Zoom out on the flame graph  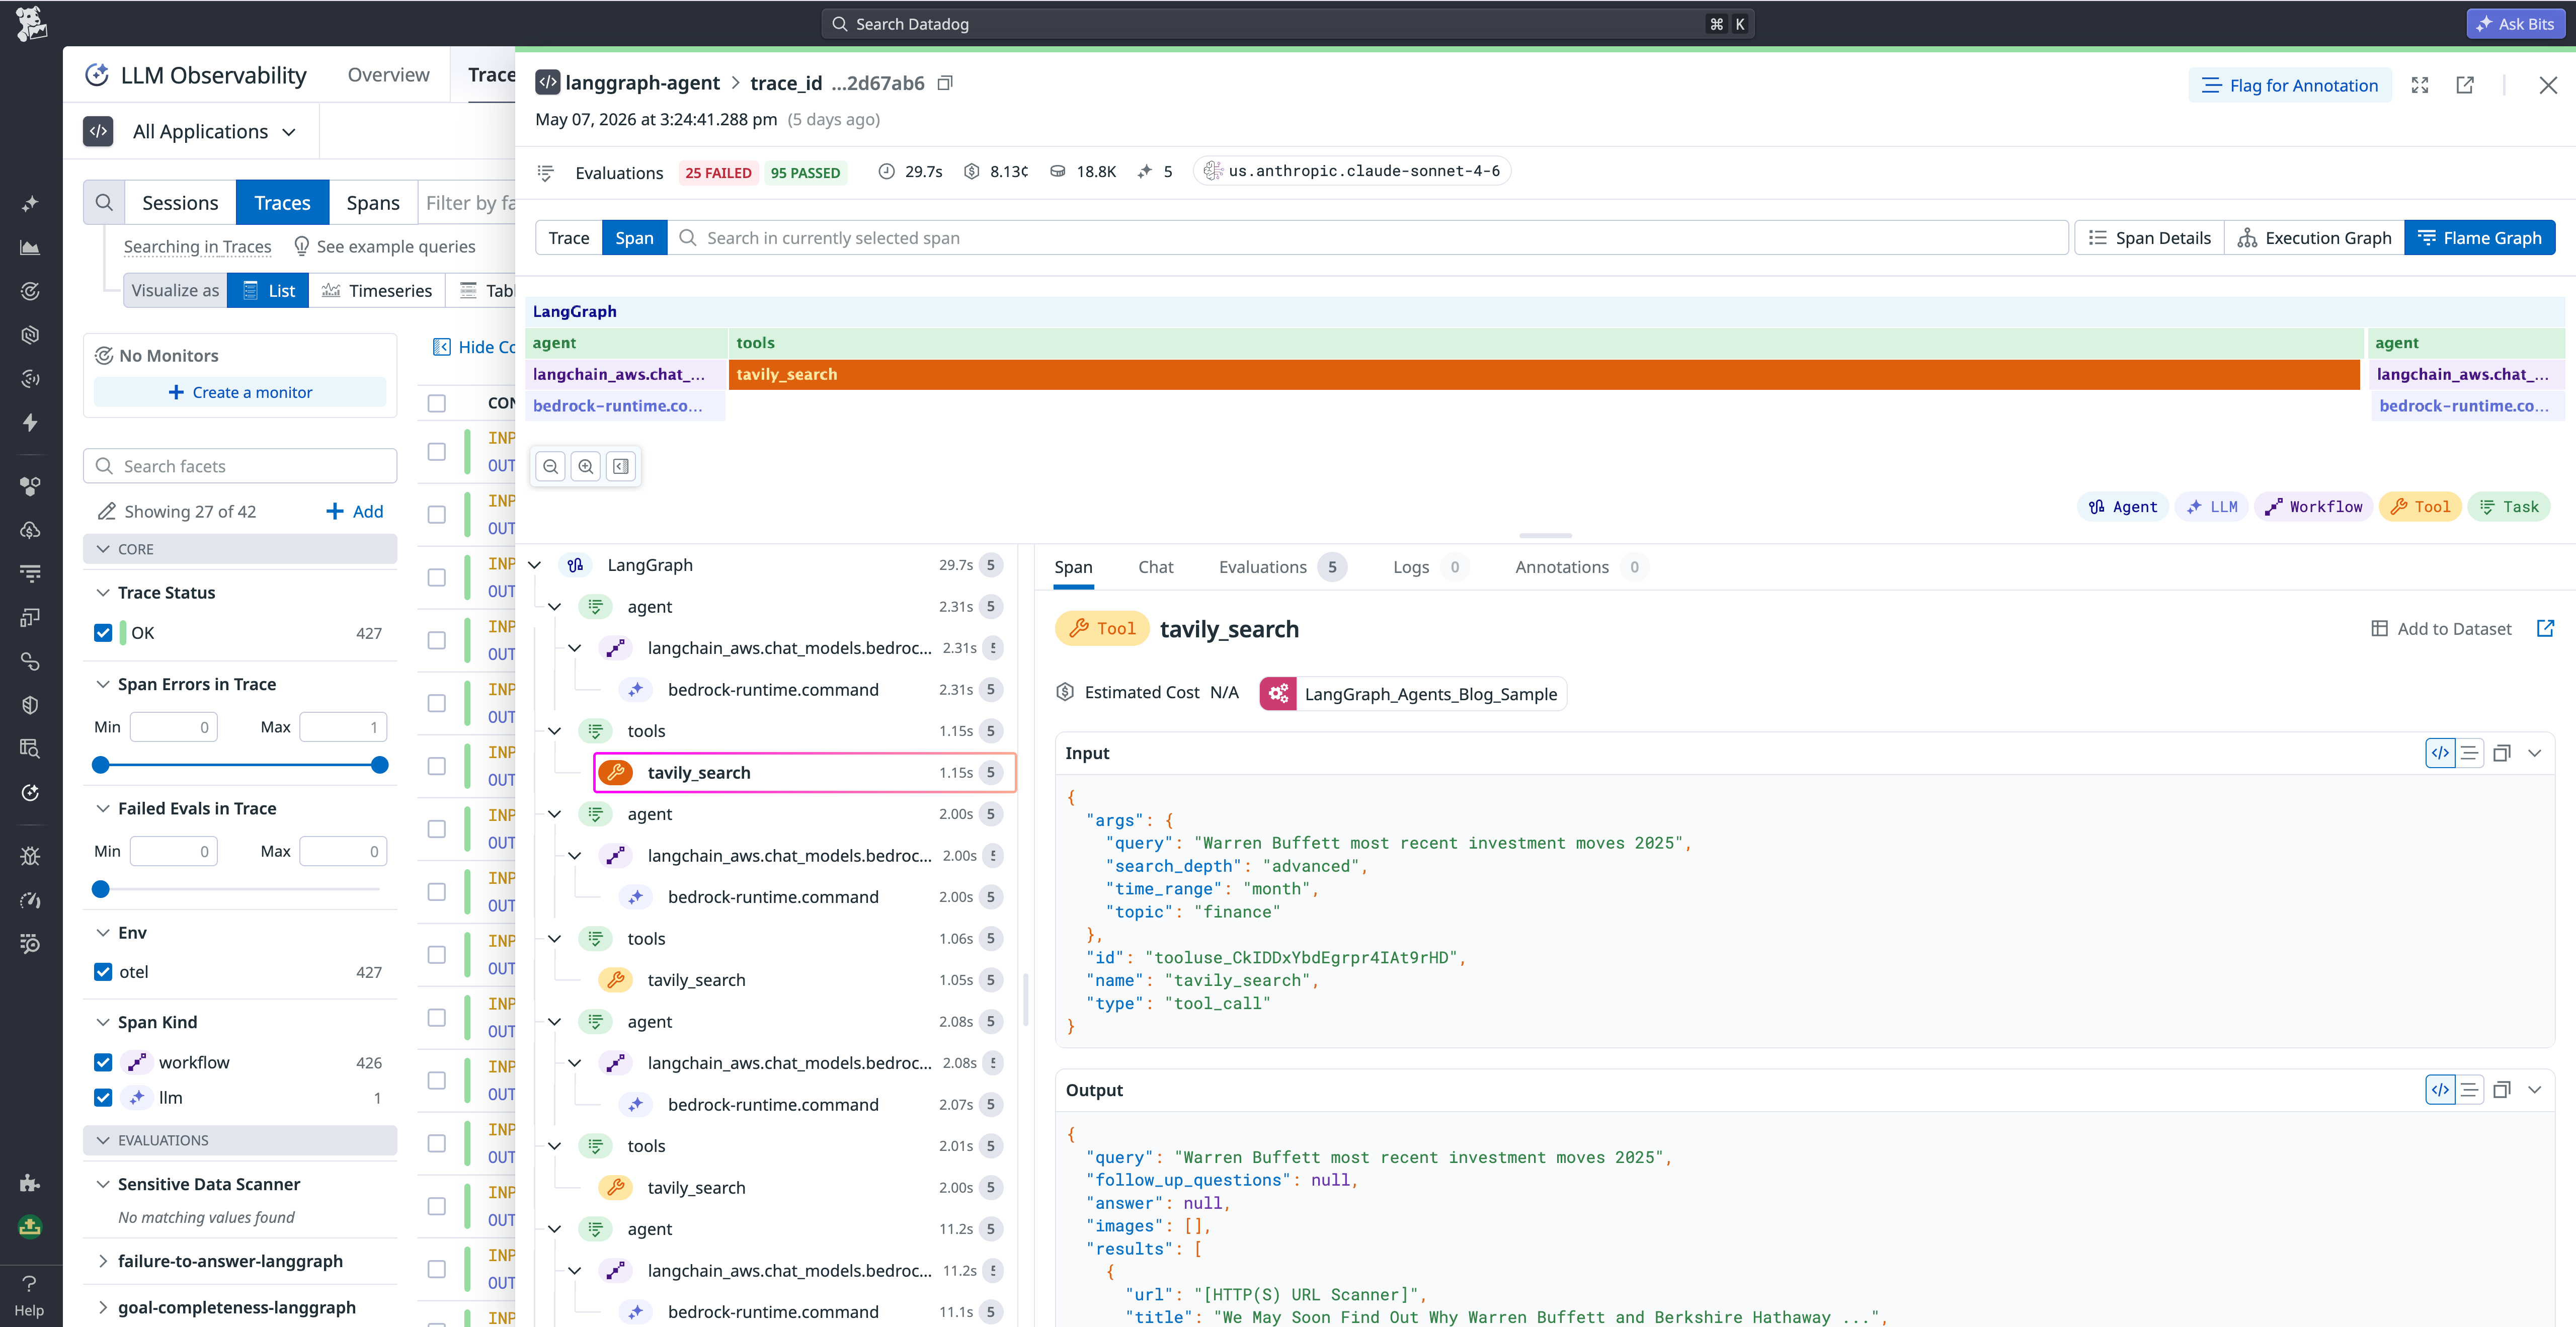[550, 467]
